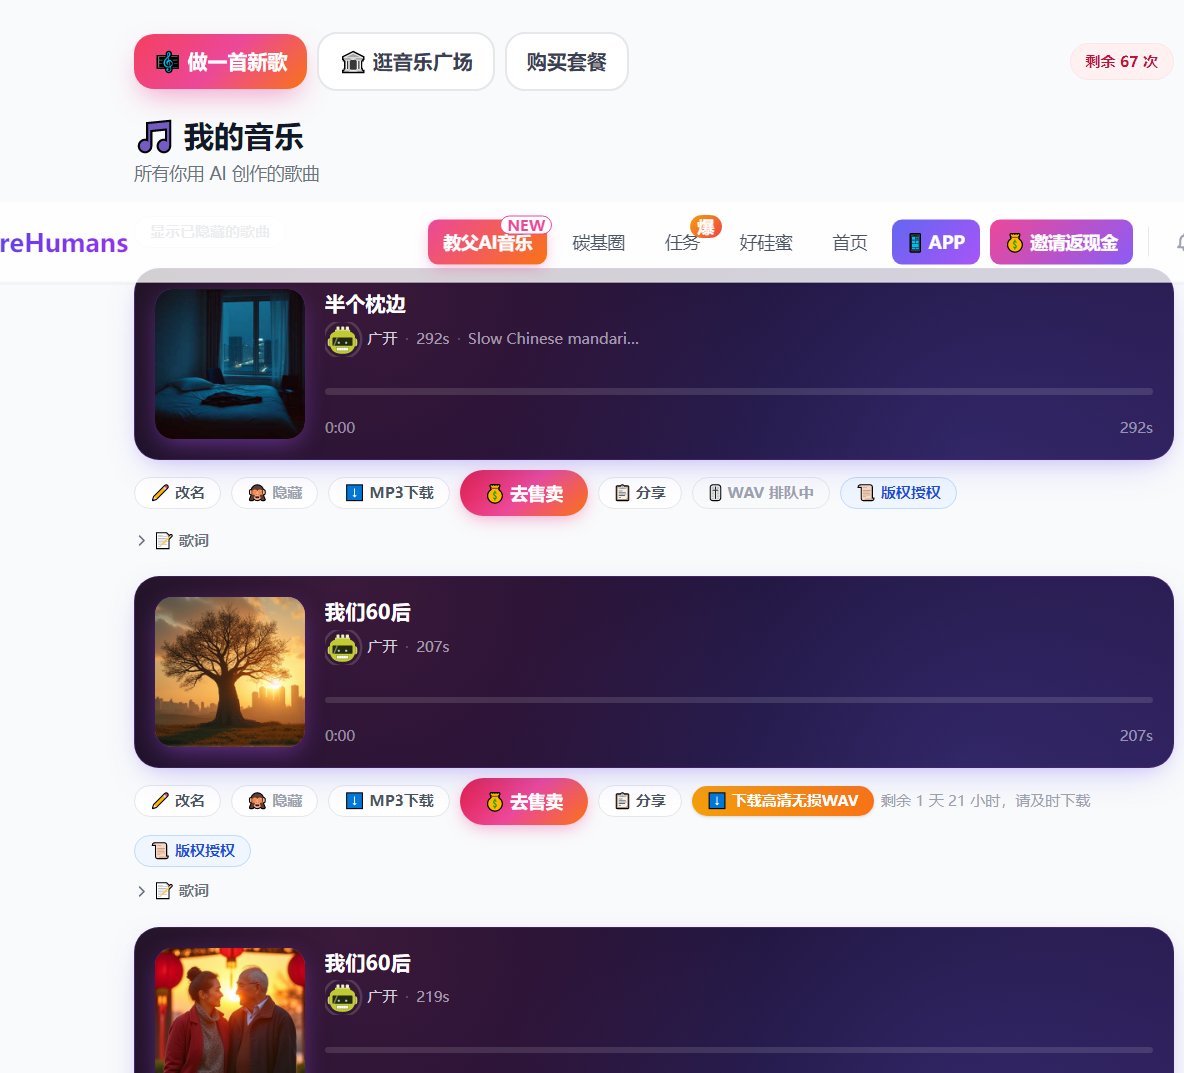This screenshot has width=1184, height=1073.
Task: Click 邀请返现金 money bag button
Action: [x=1061, y=242]
